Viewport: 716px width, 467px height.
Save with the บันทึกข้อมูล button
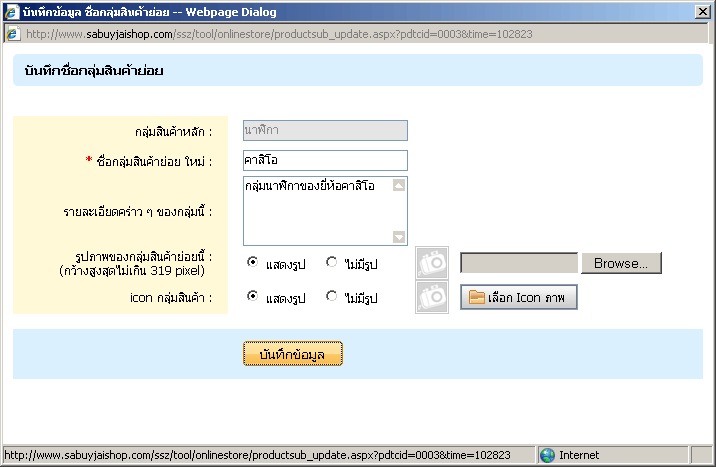293,354
